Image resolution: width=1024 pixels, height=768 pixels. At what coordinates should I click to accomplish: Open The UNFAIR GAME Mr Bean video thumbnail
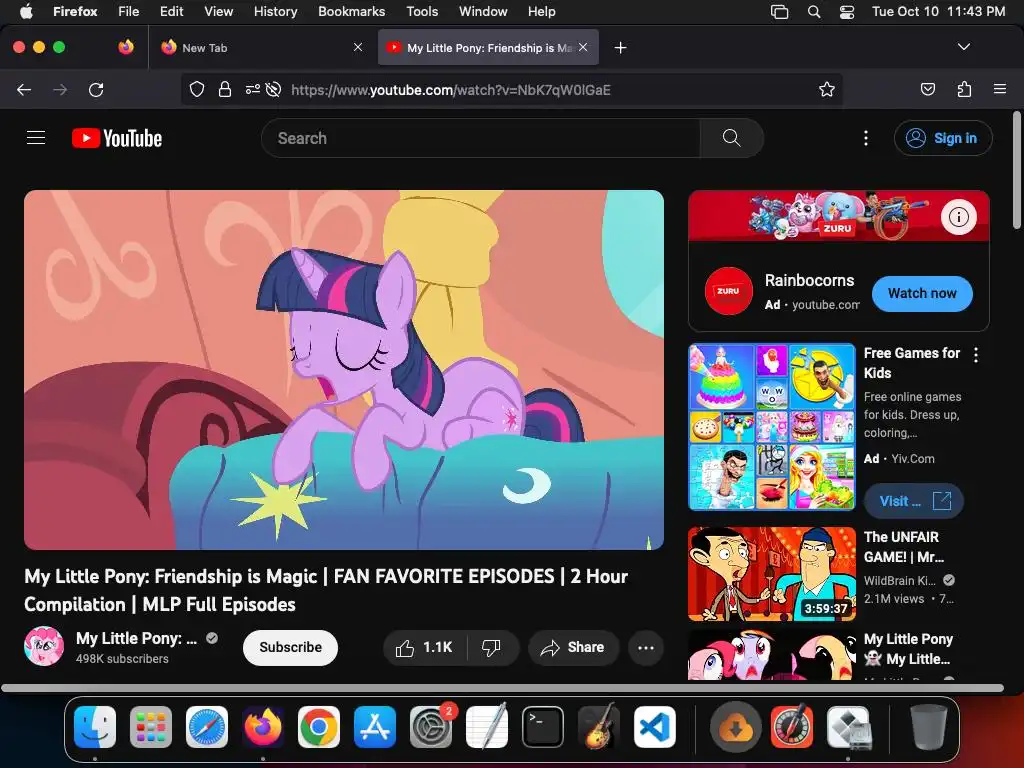772,574
